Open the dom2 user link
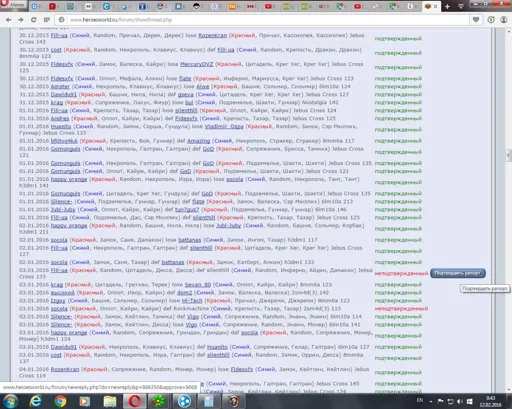 184,292
